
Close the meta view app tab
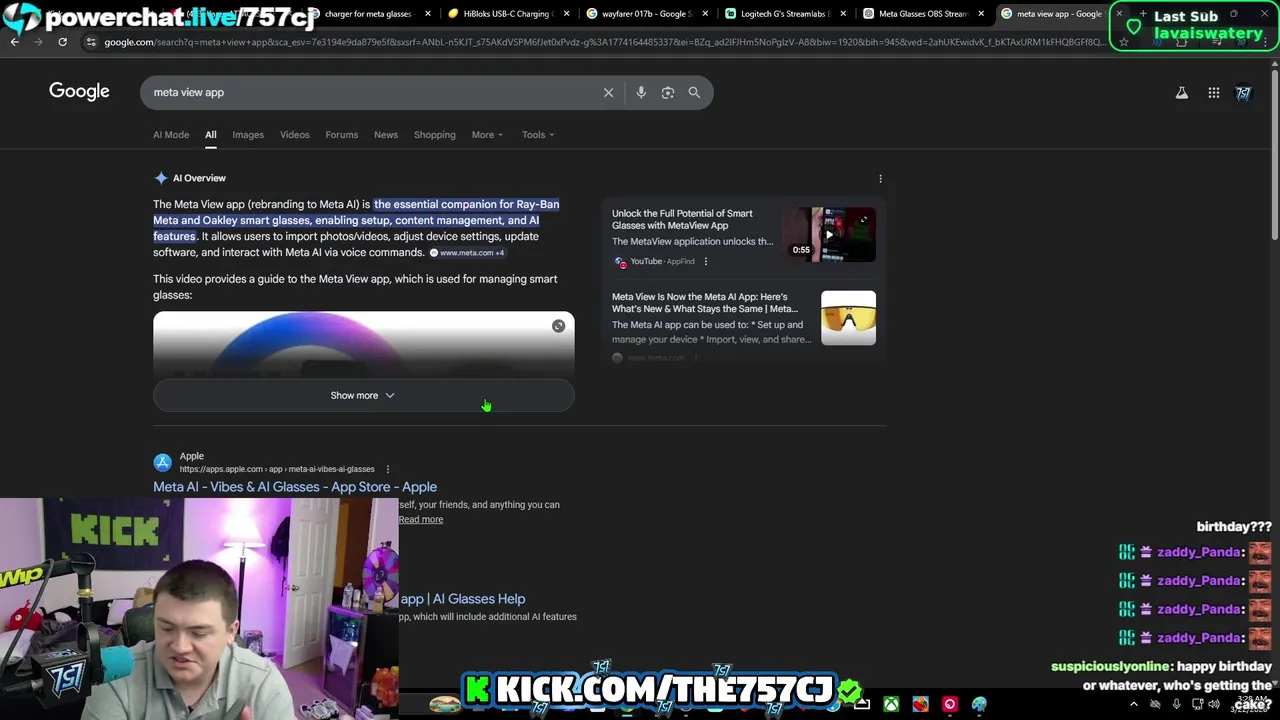click(1119, 14)
